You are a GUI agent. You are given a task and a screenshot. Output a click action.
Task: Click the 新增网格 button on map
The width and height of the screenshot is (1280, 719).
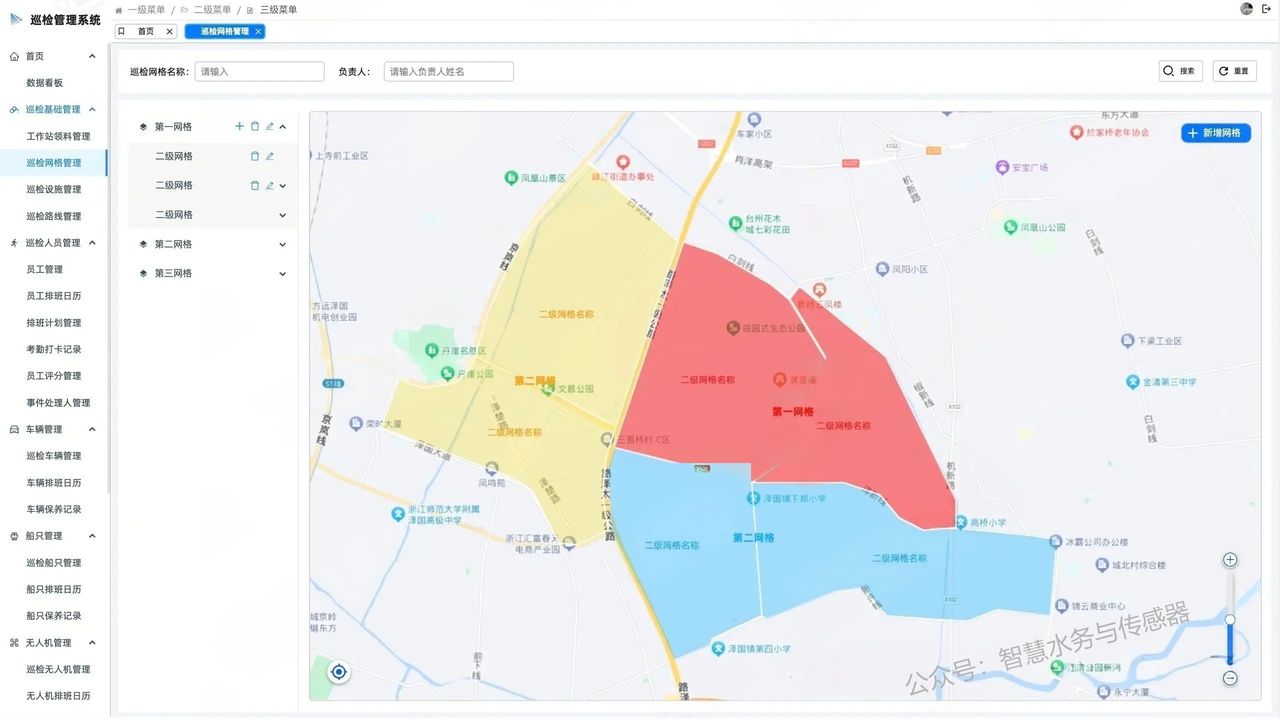coord(1216,133)
